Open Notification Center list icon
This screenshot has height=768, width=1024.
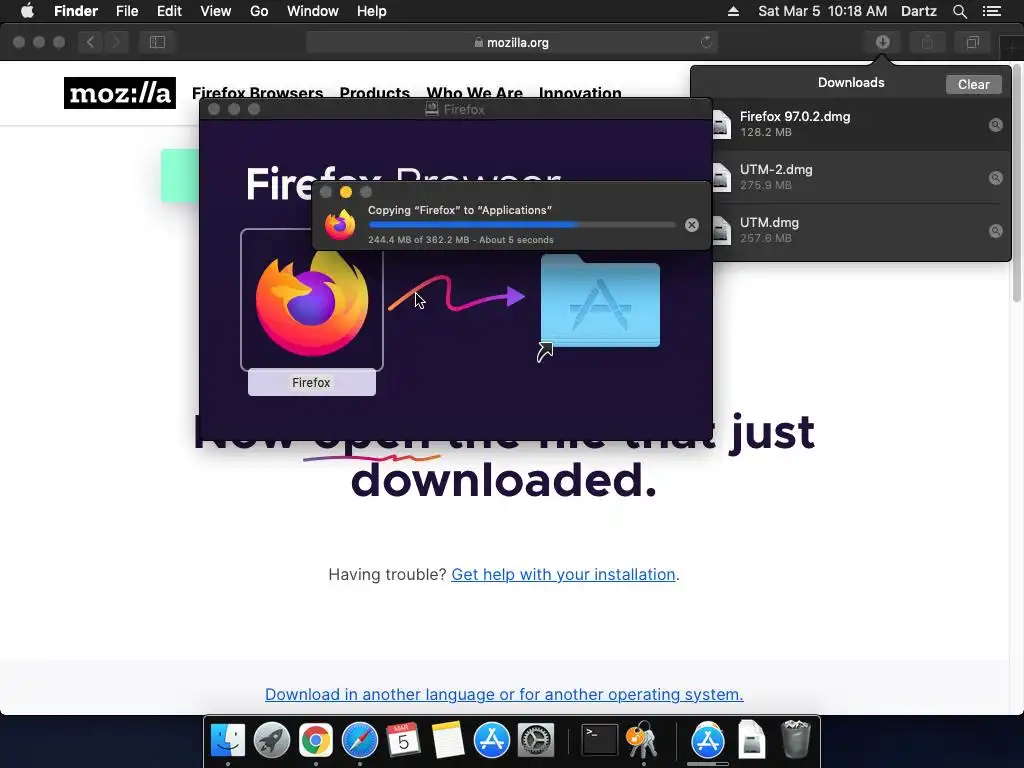click(992, 11)
